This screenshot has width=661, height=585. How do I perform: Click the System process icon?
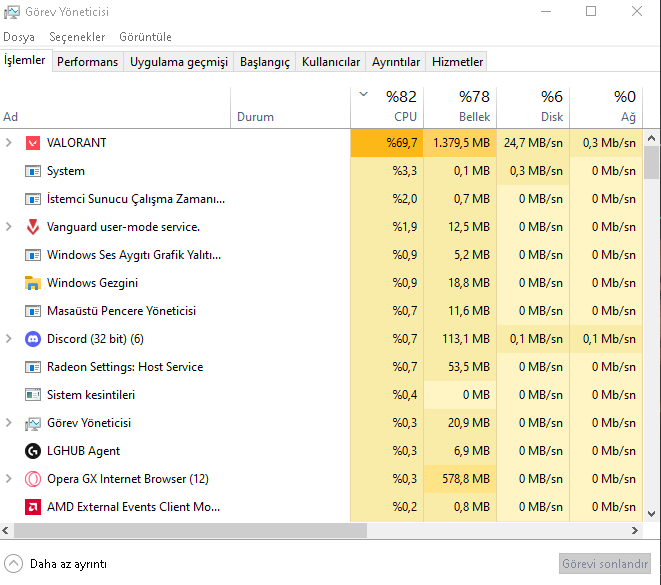pos(33,171)
